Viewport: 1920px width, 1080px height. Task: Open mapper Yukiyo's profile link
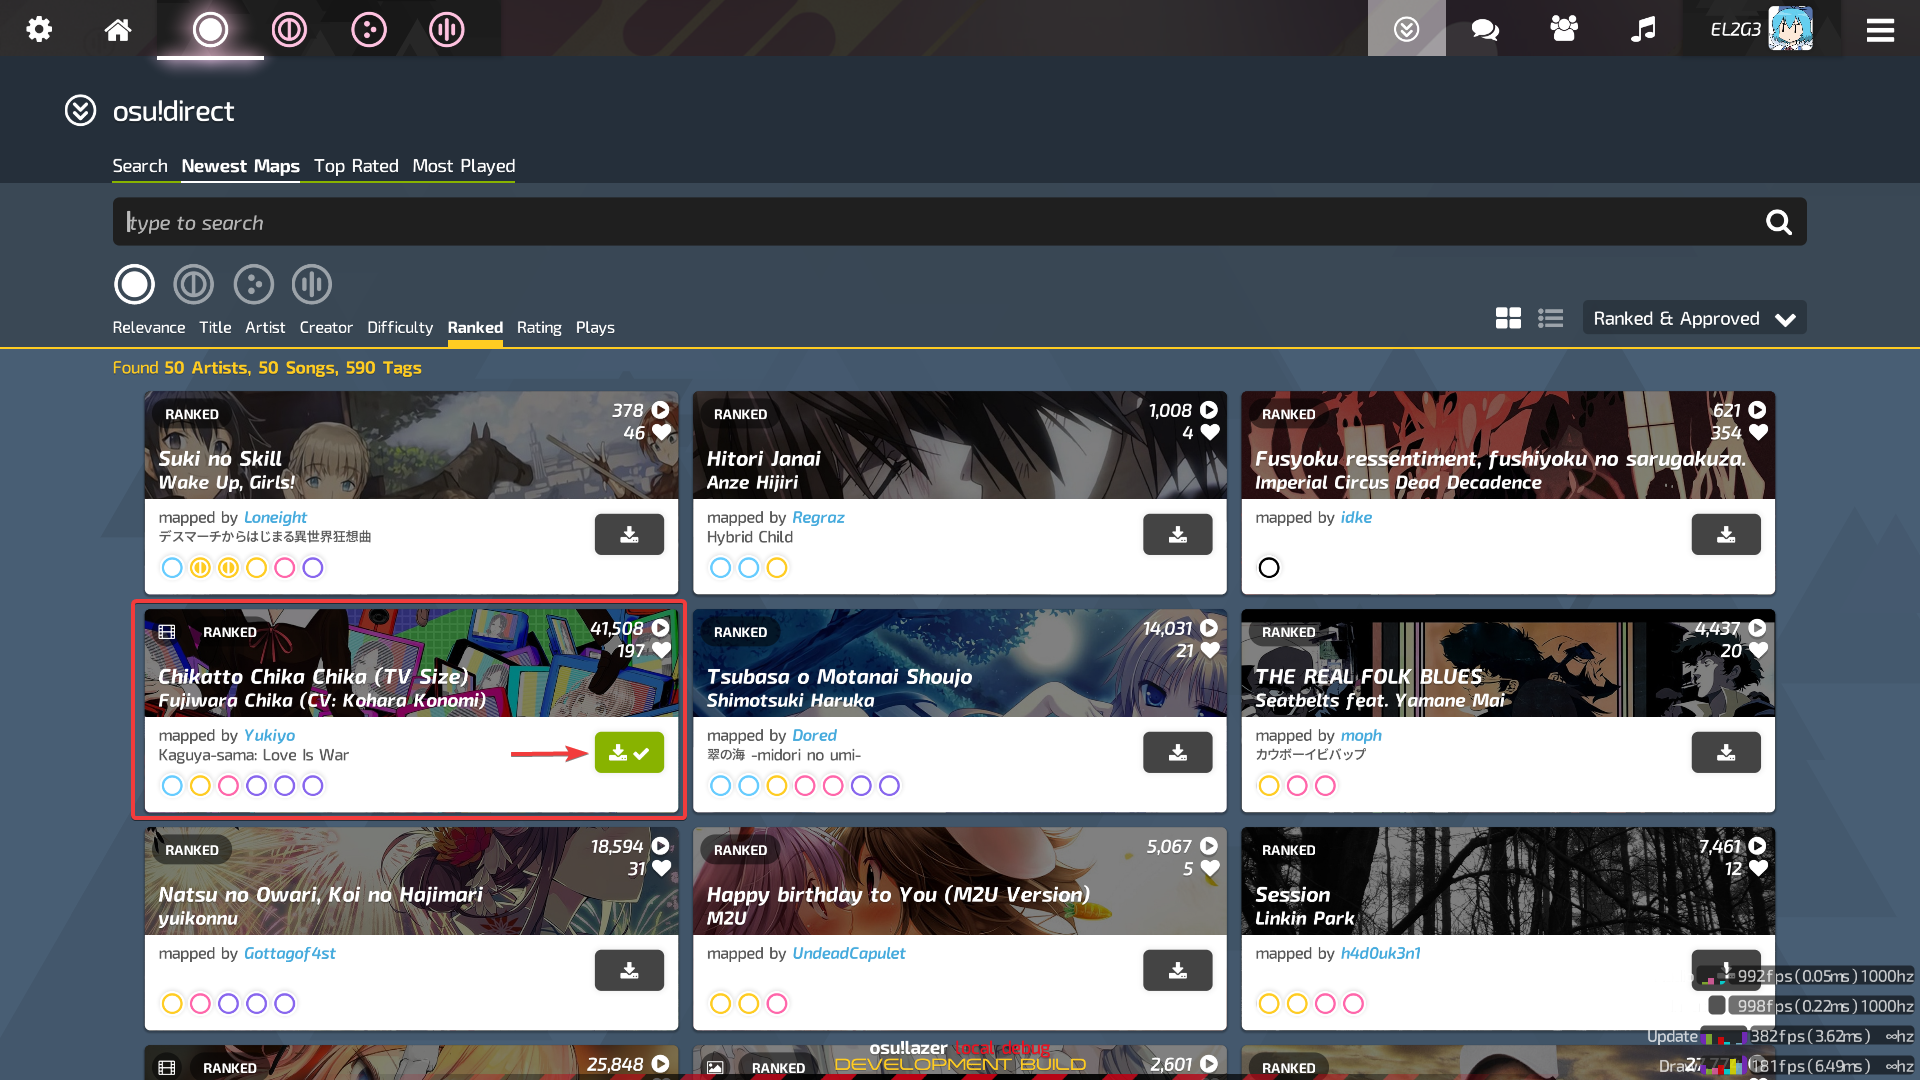click(x=270, y=735)
